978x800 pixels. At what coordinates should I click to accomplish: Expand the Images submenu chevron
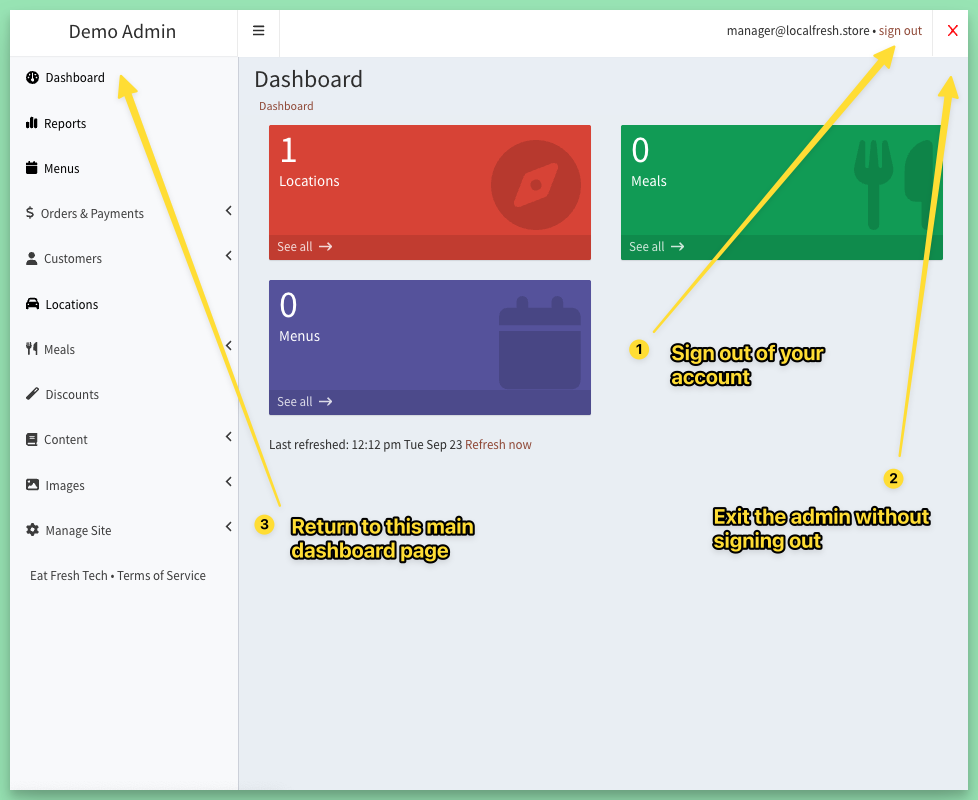point(229,481)
